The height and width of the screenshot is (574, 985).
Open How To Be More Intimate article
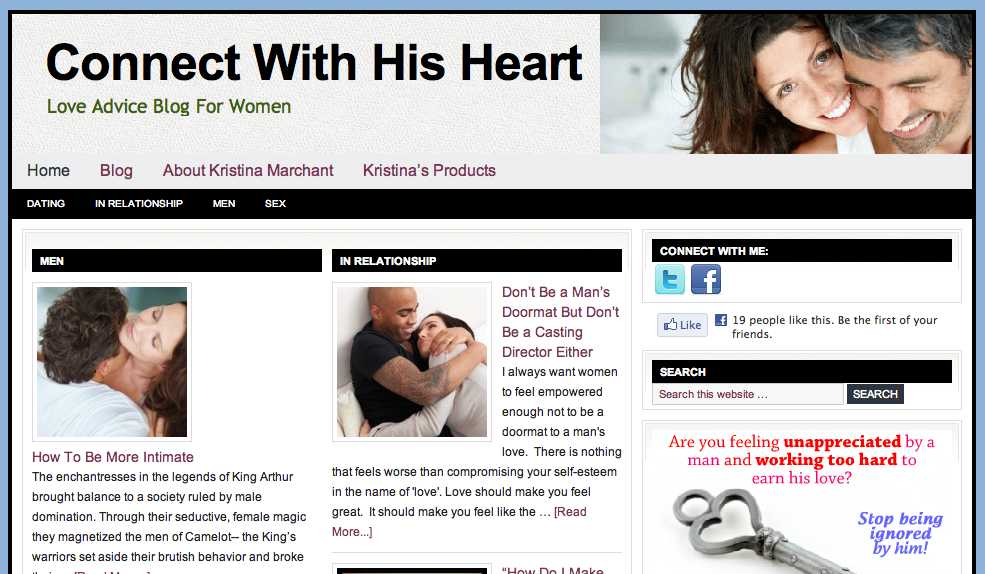pos(112,457)
